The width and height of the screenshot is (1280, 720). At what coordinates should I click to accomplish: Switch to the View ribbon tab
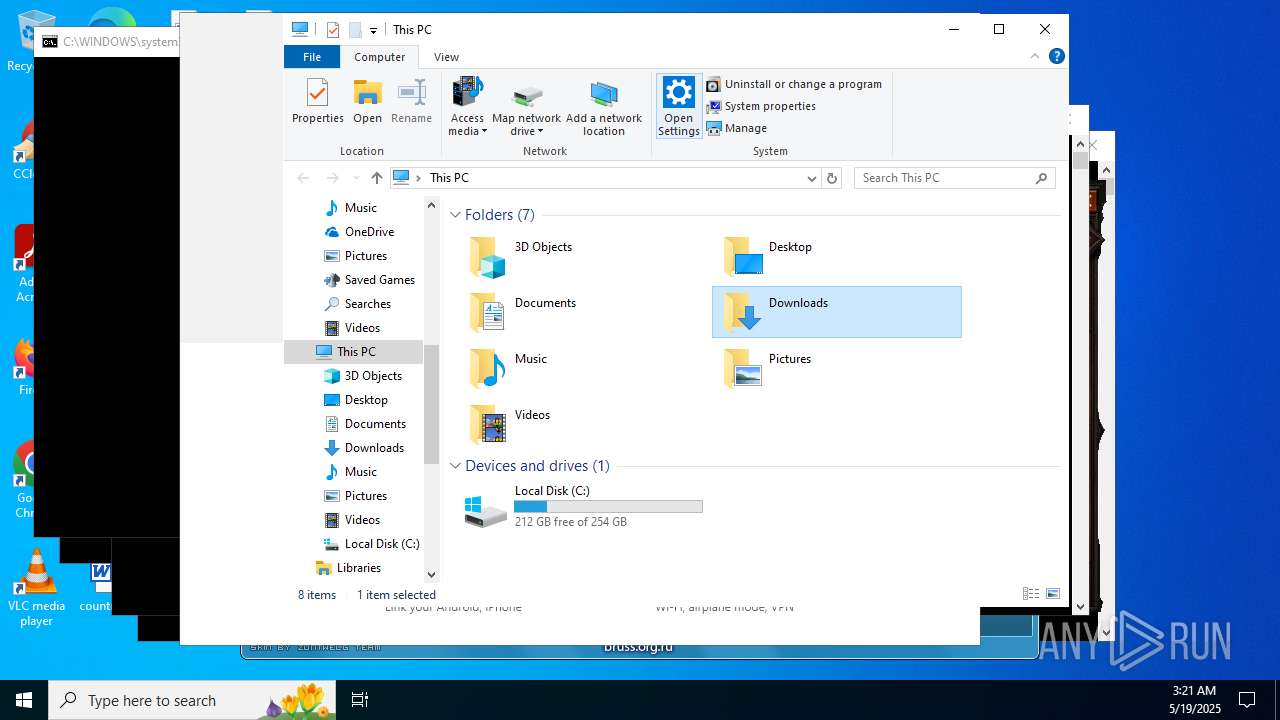[x=446, y=57]
